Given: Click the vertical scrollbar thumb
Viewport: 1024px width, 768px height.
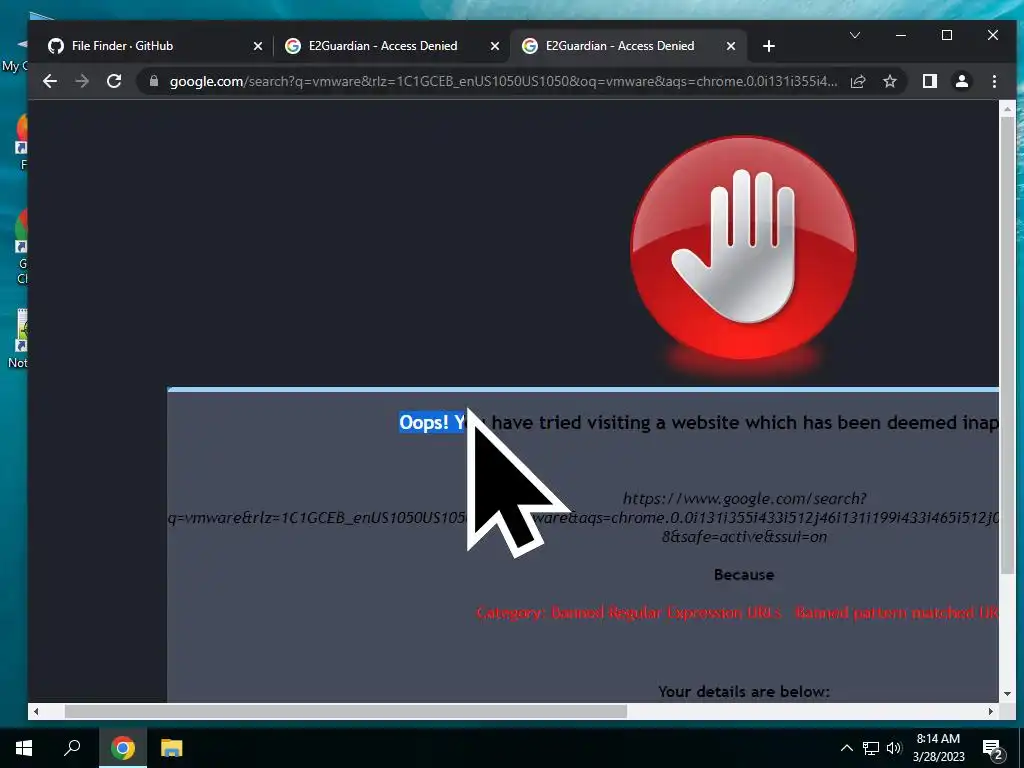Looking at the screenshot, I should 1007,343.
